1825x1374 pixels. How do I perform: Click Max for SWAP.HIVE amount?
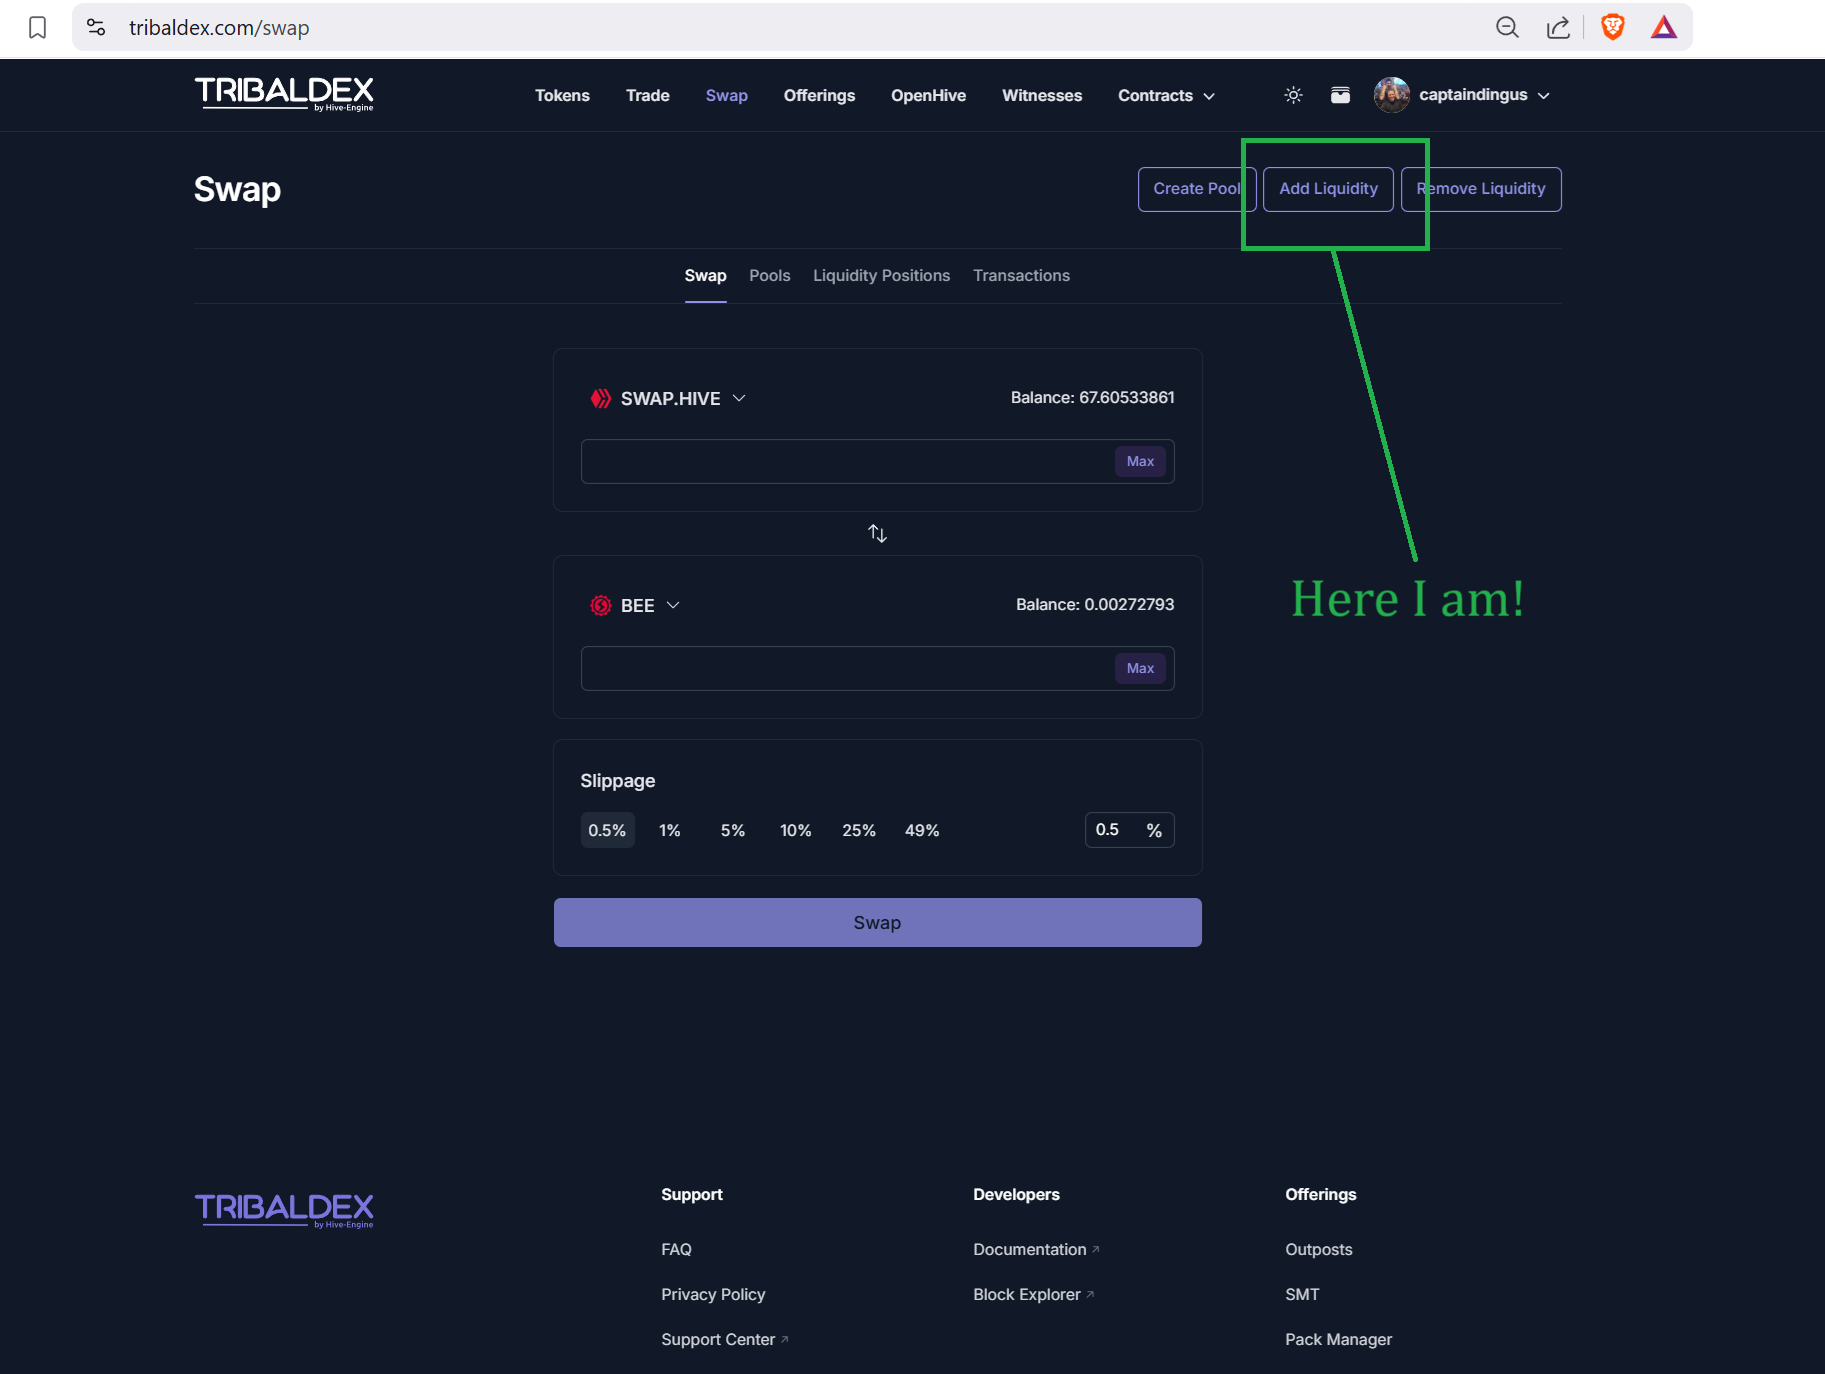[1140, 461]
